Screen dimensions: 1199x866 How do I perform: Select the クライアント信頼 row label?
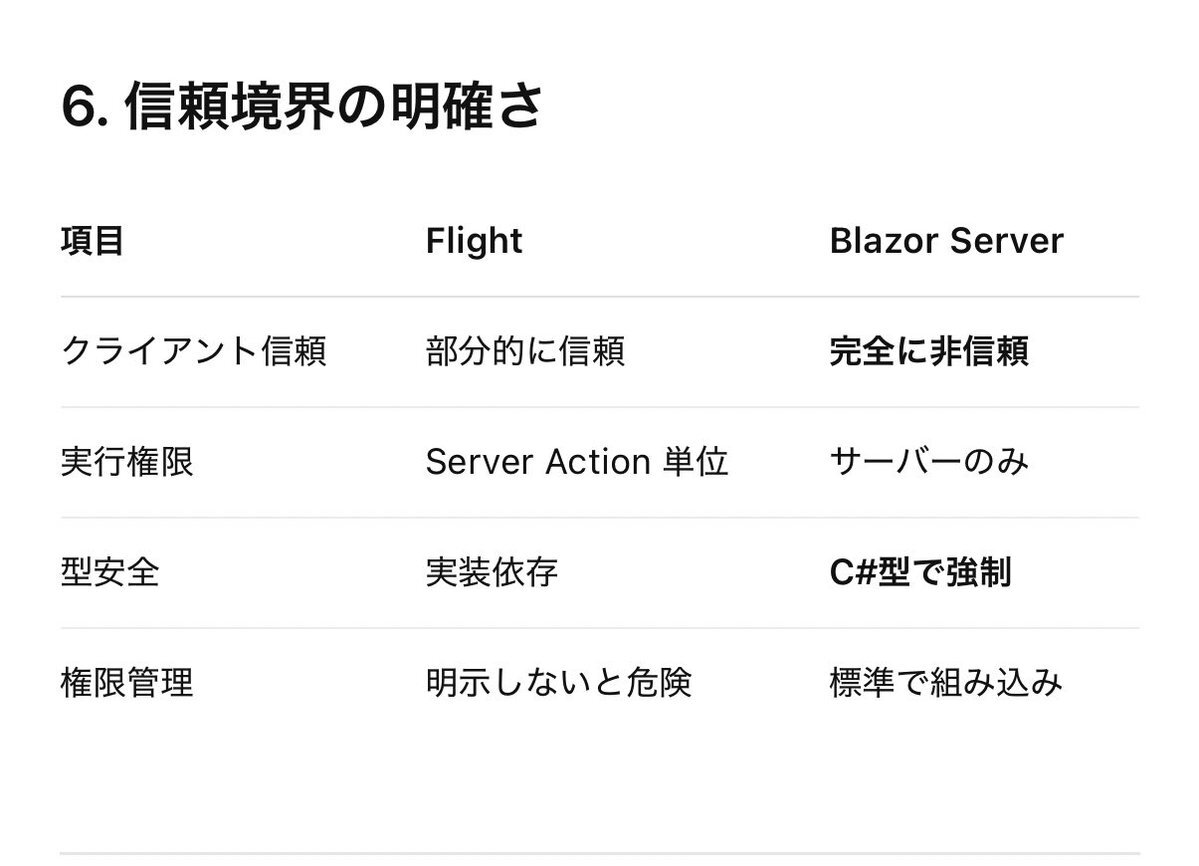[x=194, y=351]
